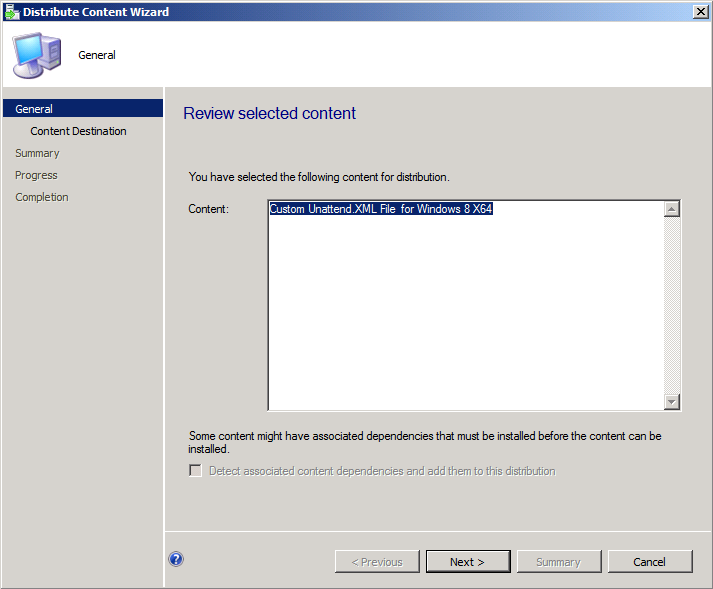The image size is (713, 589).
Task: Toggle Detect associated content dependencies checkbox
Action: (x=195, y=470)
